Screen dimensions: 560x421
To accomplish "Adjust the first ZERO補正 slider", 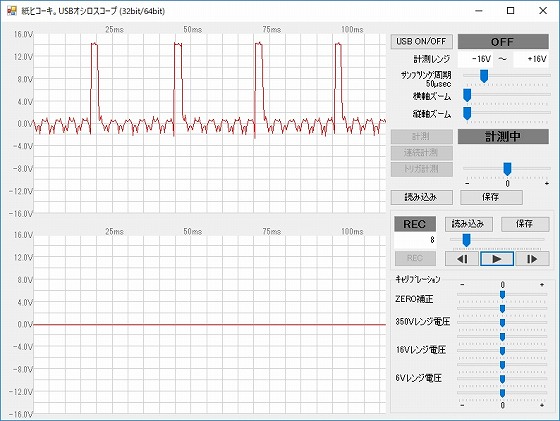I will (x=502, y=295).
